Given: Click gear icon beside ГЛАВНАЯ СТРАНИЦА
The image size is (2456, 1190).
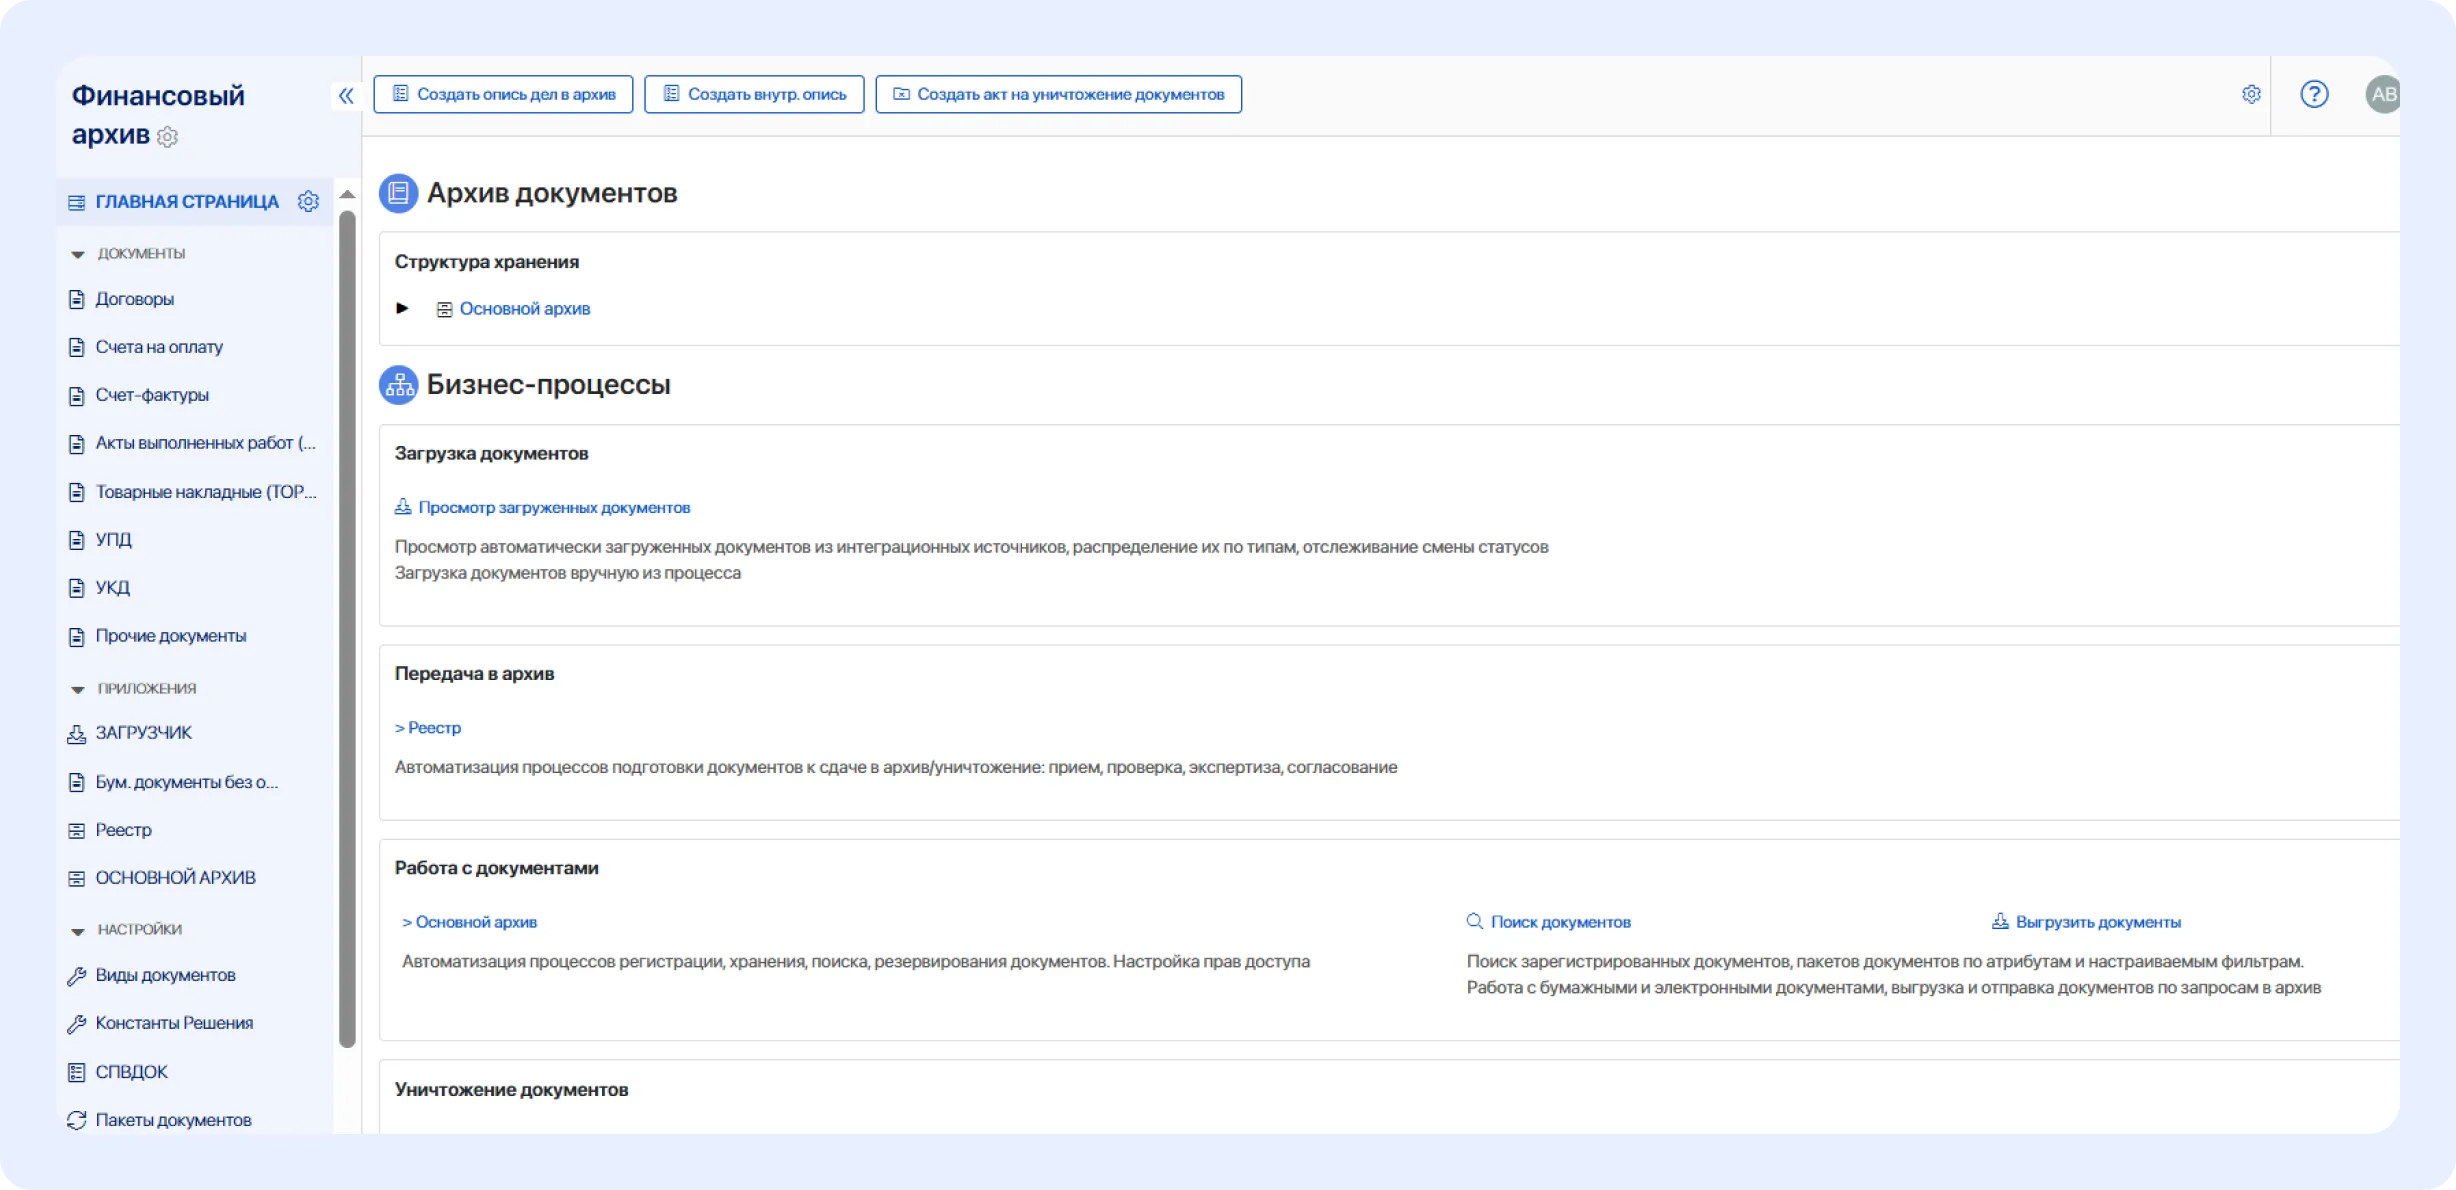Looking at the screenshot, I should tap(308, 202).
